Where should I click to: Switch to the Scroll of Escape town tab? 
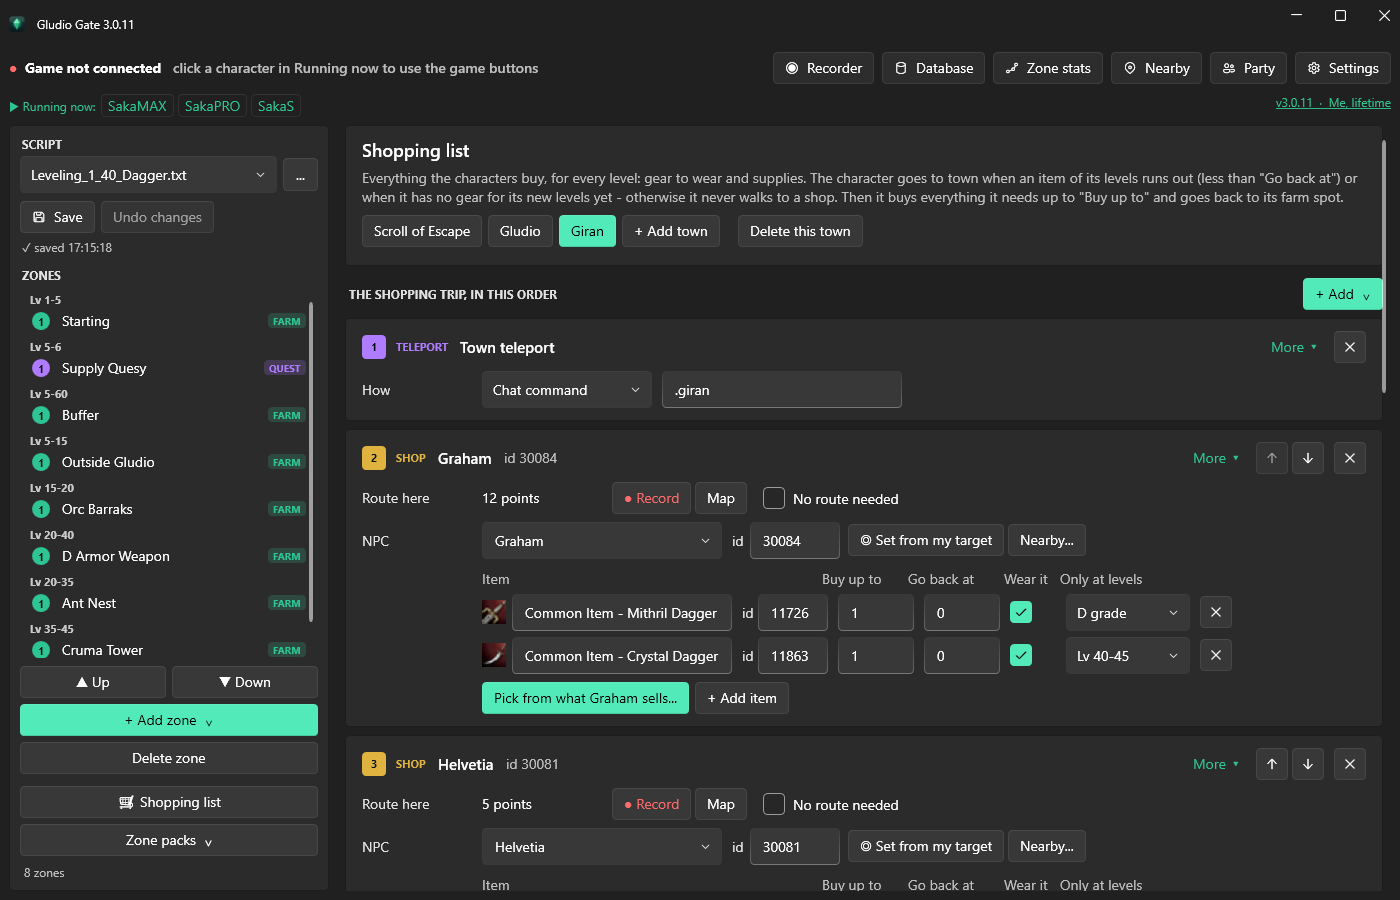pos(422,231)
